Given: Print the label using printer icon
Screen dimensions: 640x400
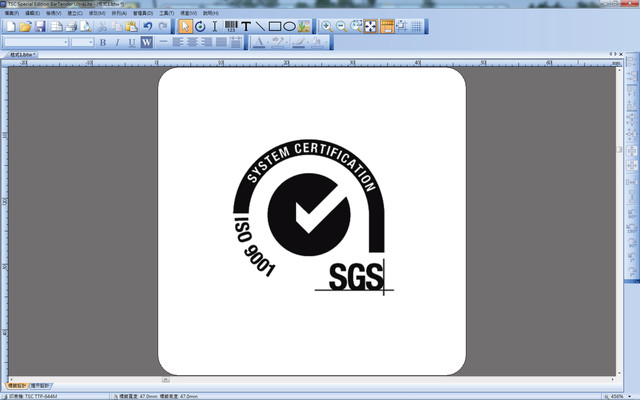Looking at the screenshot, I should tap(71, 27).
